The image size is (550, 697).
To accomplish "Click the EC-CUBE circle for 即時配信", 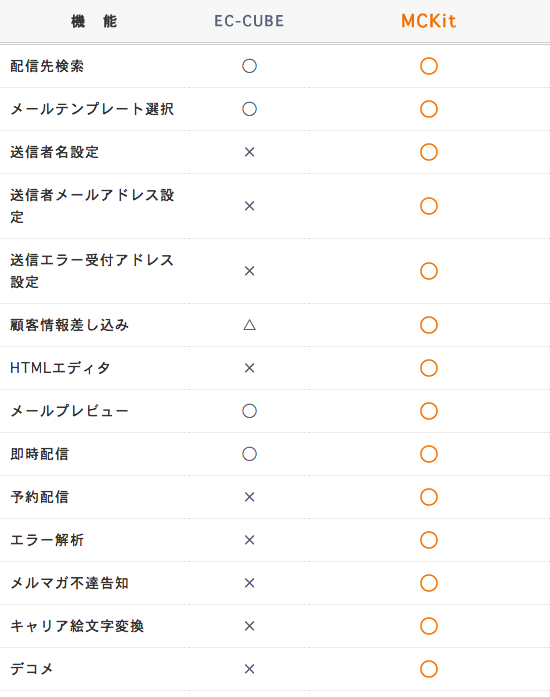I will (249, 454).
